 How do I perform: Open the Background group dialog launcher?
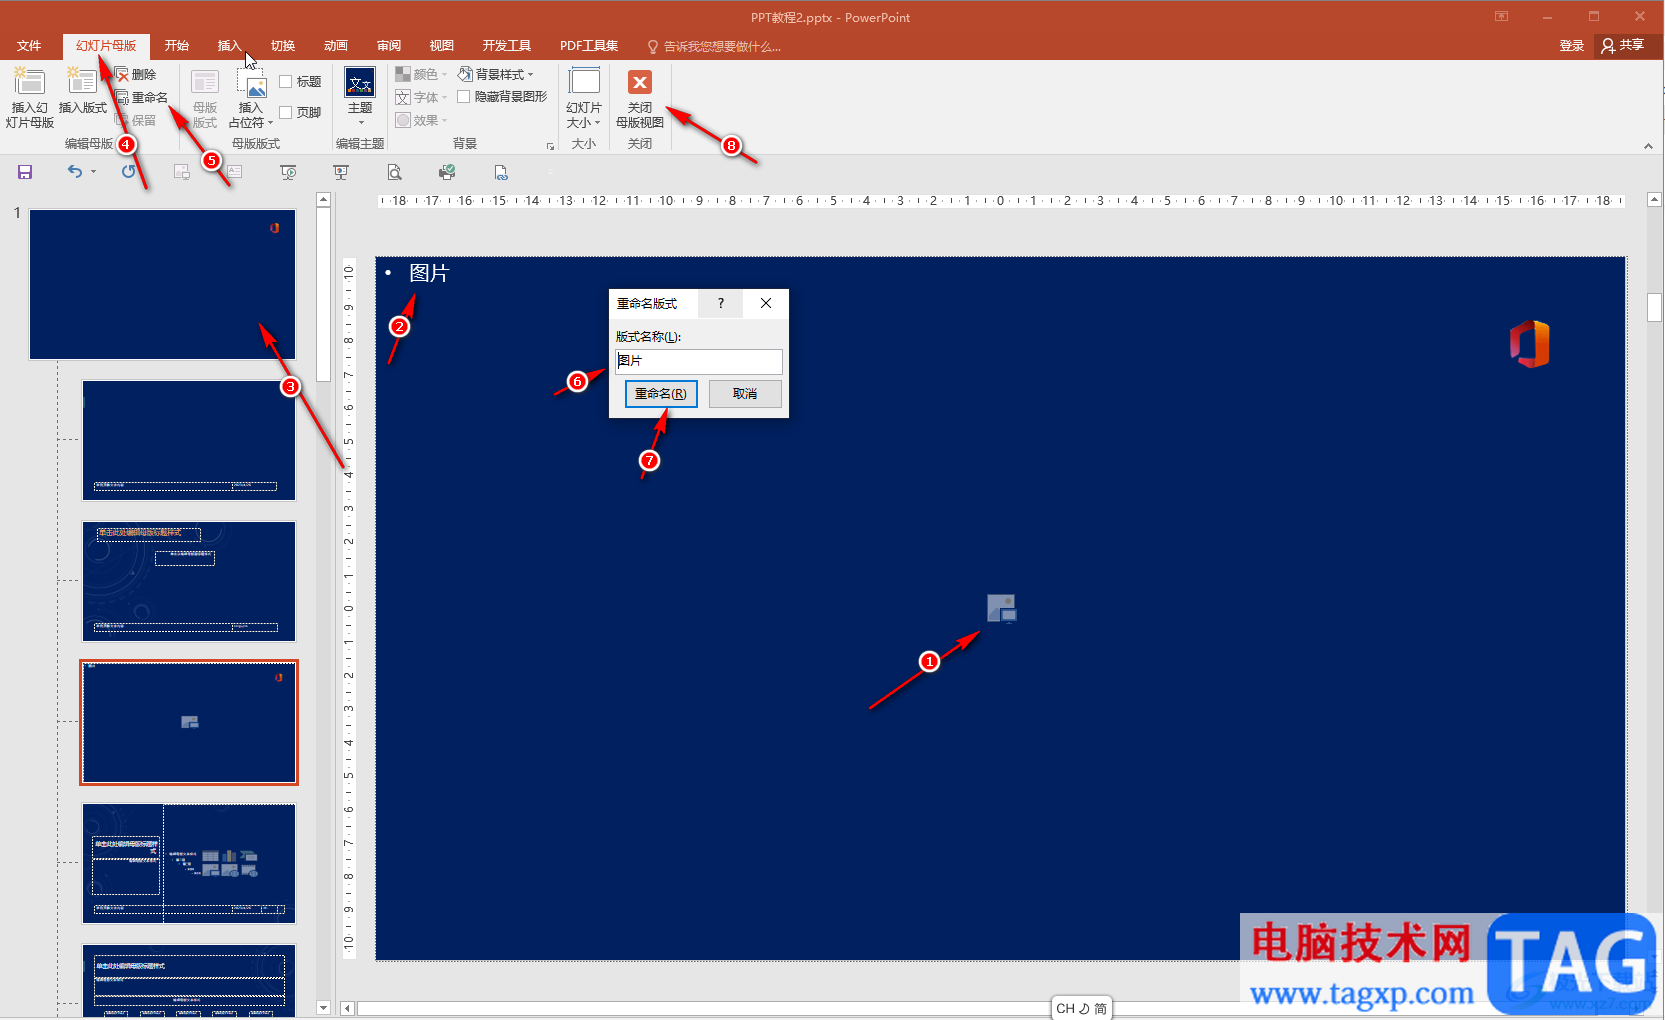coord(550,146)
